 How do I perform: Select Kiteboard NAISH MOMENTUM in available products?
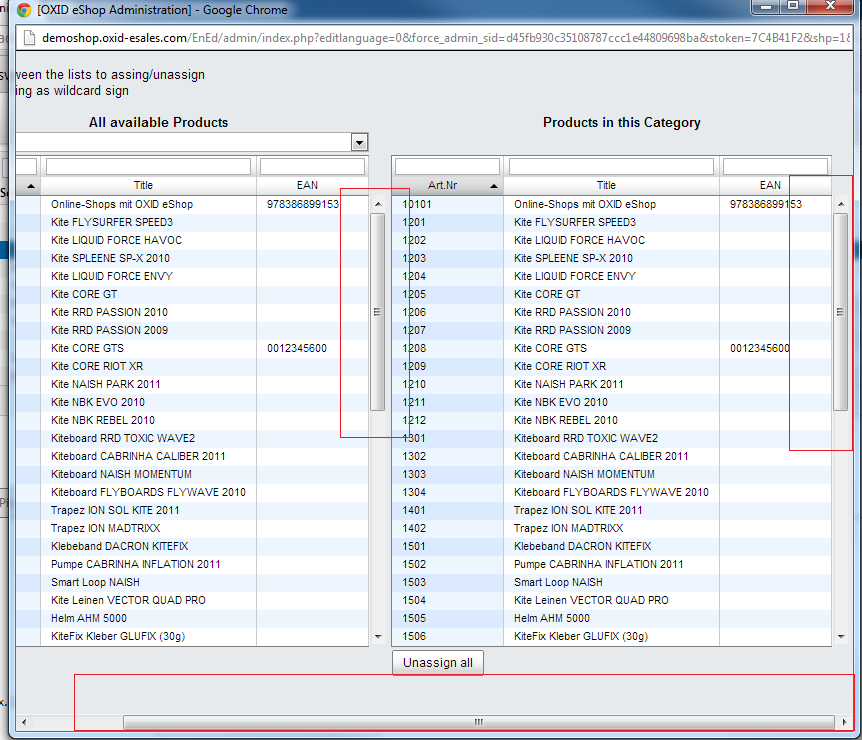[x=121, y=474]
